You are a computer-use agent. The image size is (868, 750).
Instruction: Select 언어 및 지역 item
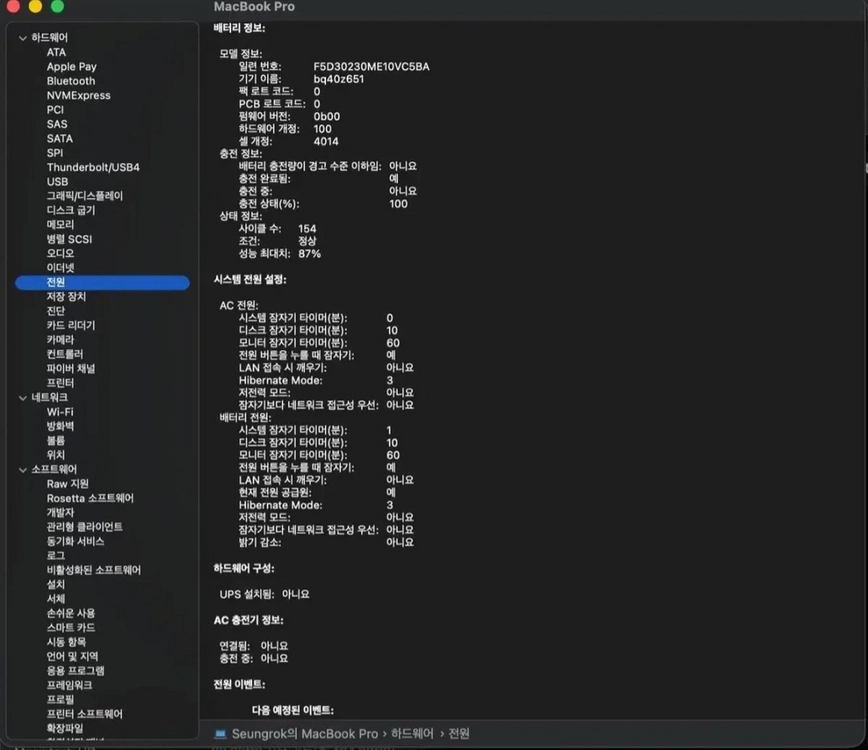(73, 656)
